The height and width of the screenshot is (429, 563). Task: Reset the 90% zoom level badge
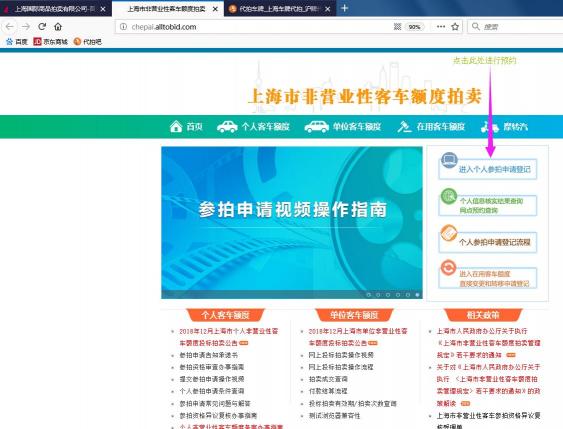click(x=414, y=27)
